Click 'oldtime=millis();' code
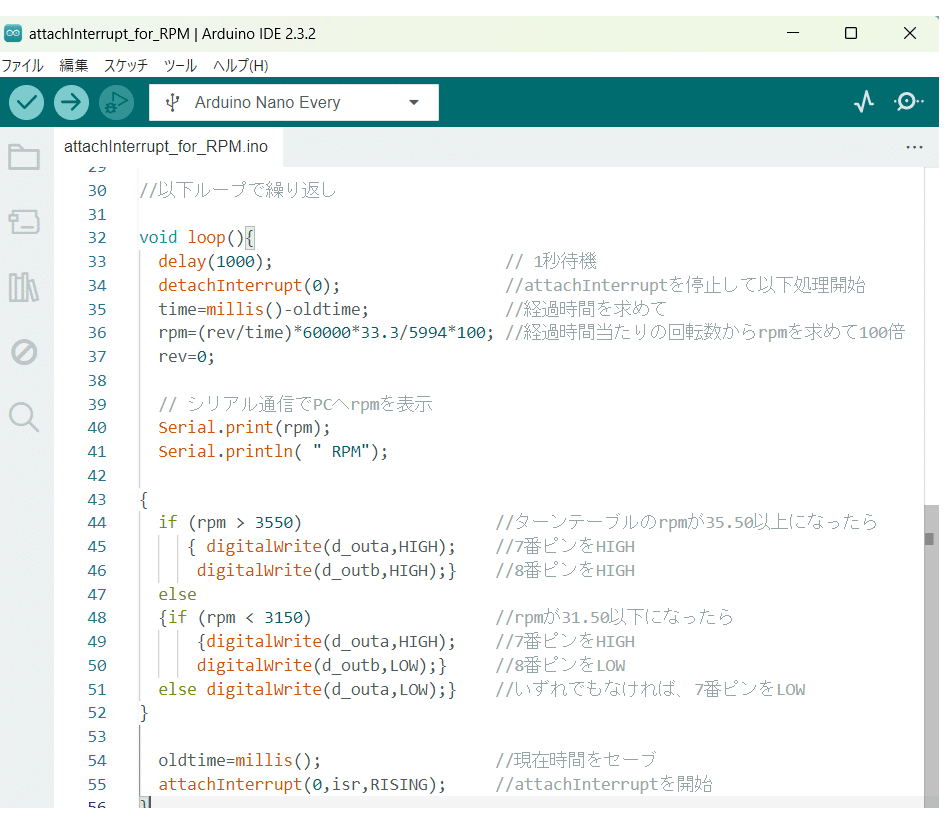948x827 pixels. (x=239, y=761)
